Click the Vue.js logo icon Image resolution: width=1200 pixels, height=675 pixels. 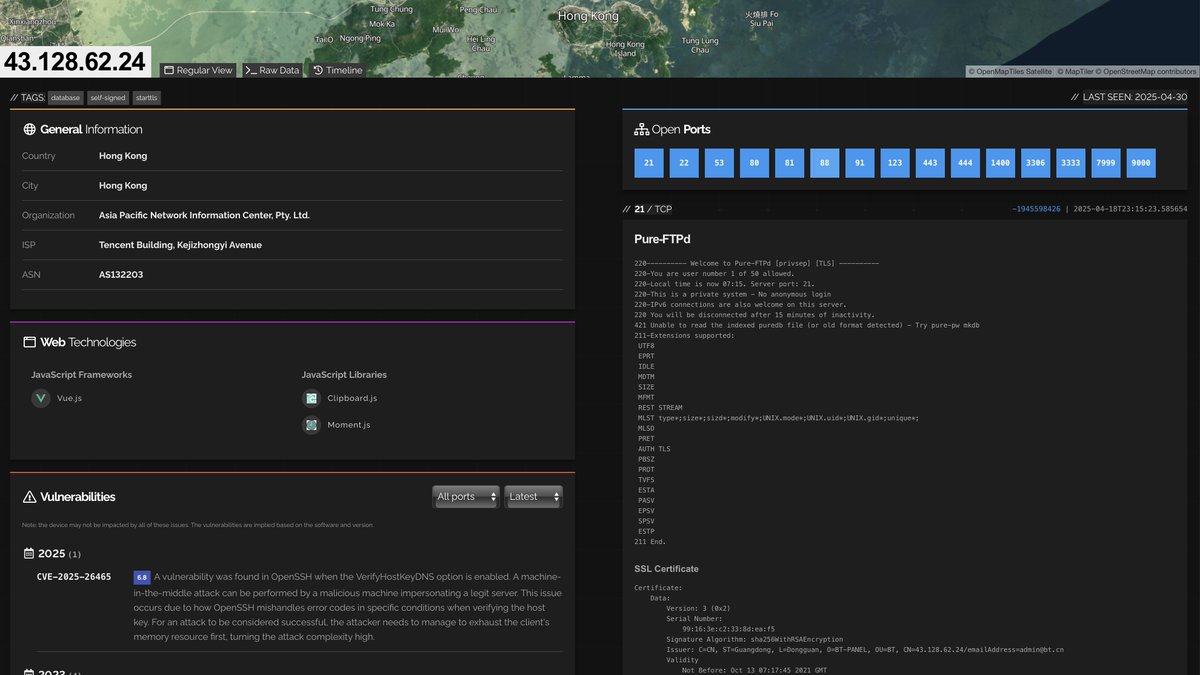[41, 398]
